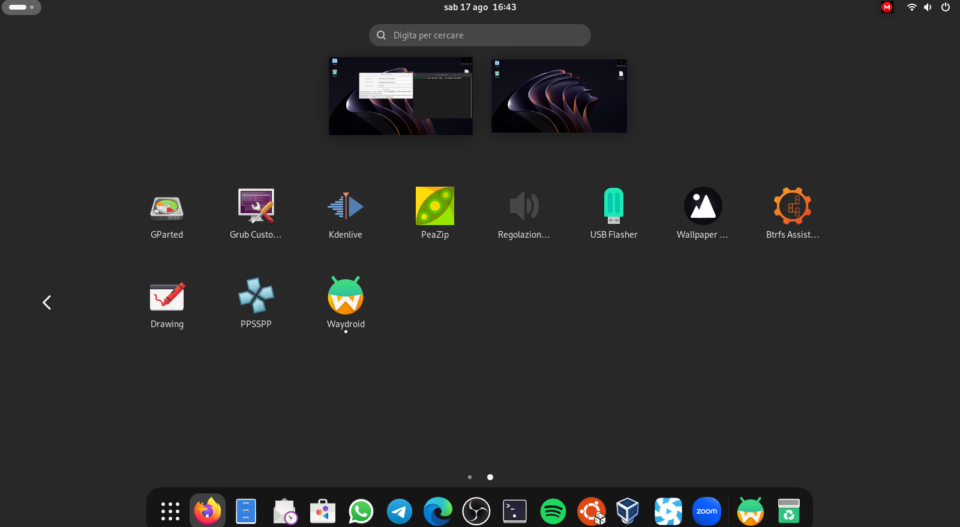Launch USB Flasher
The height and width of the screenshot is (527, 960).
click(613, 206)
